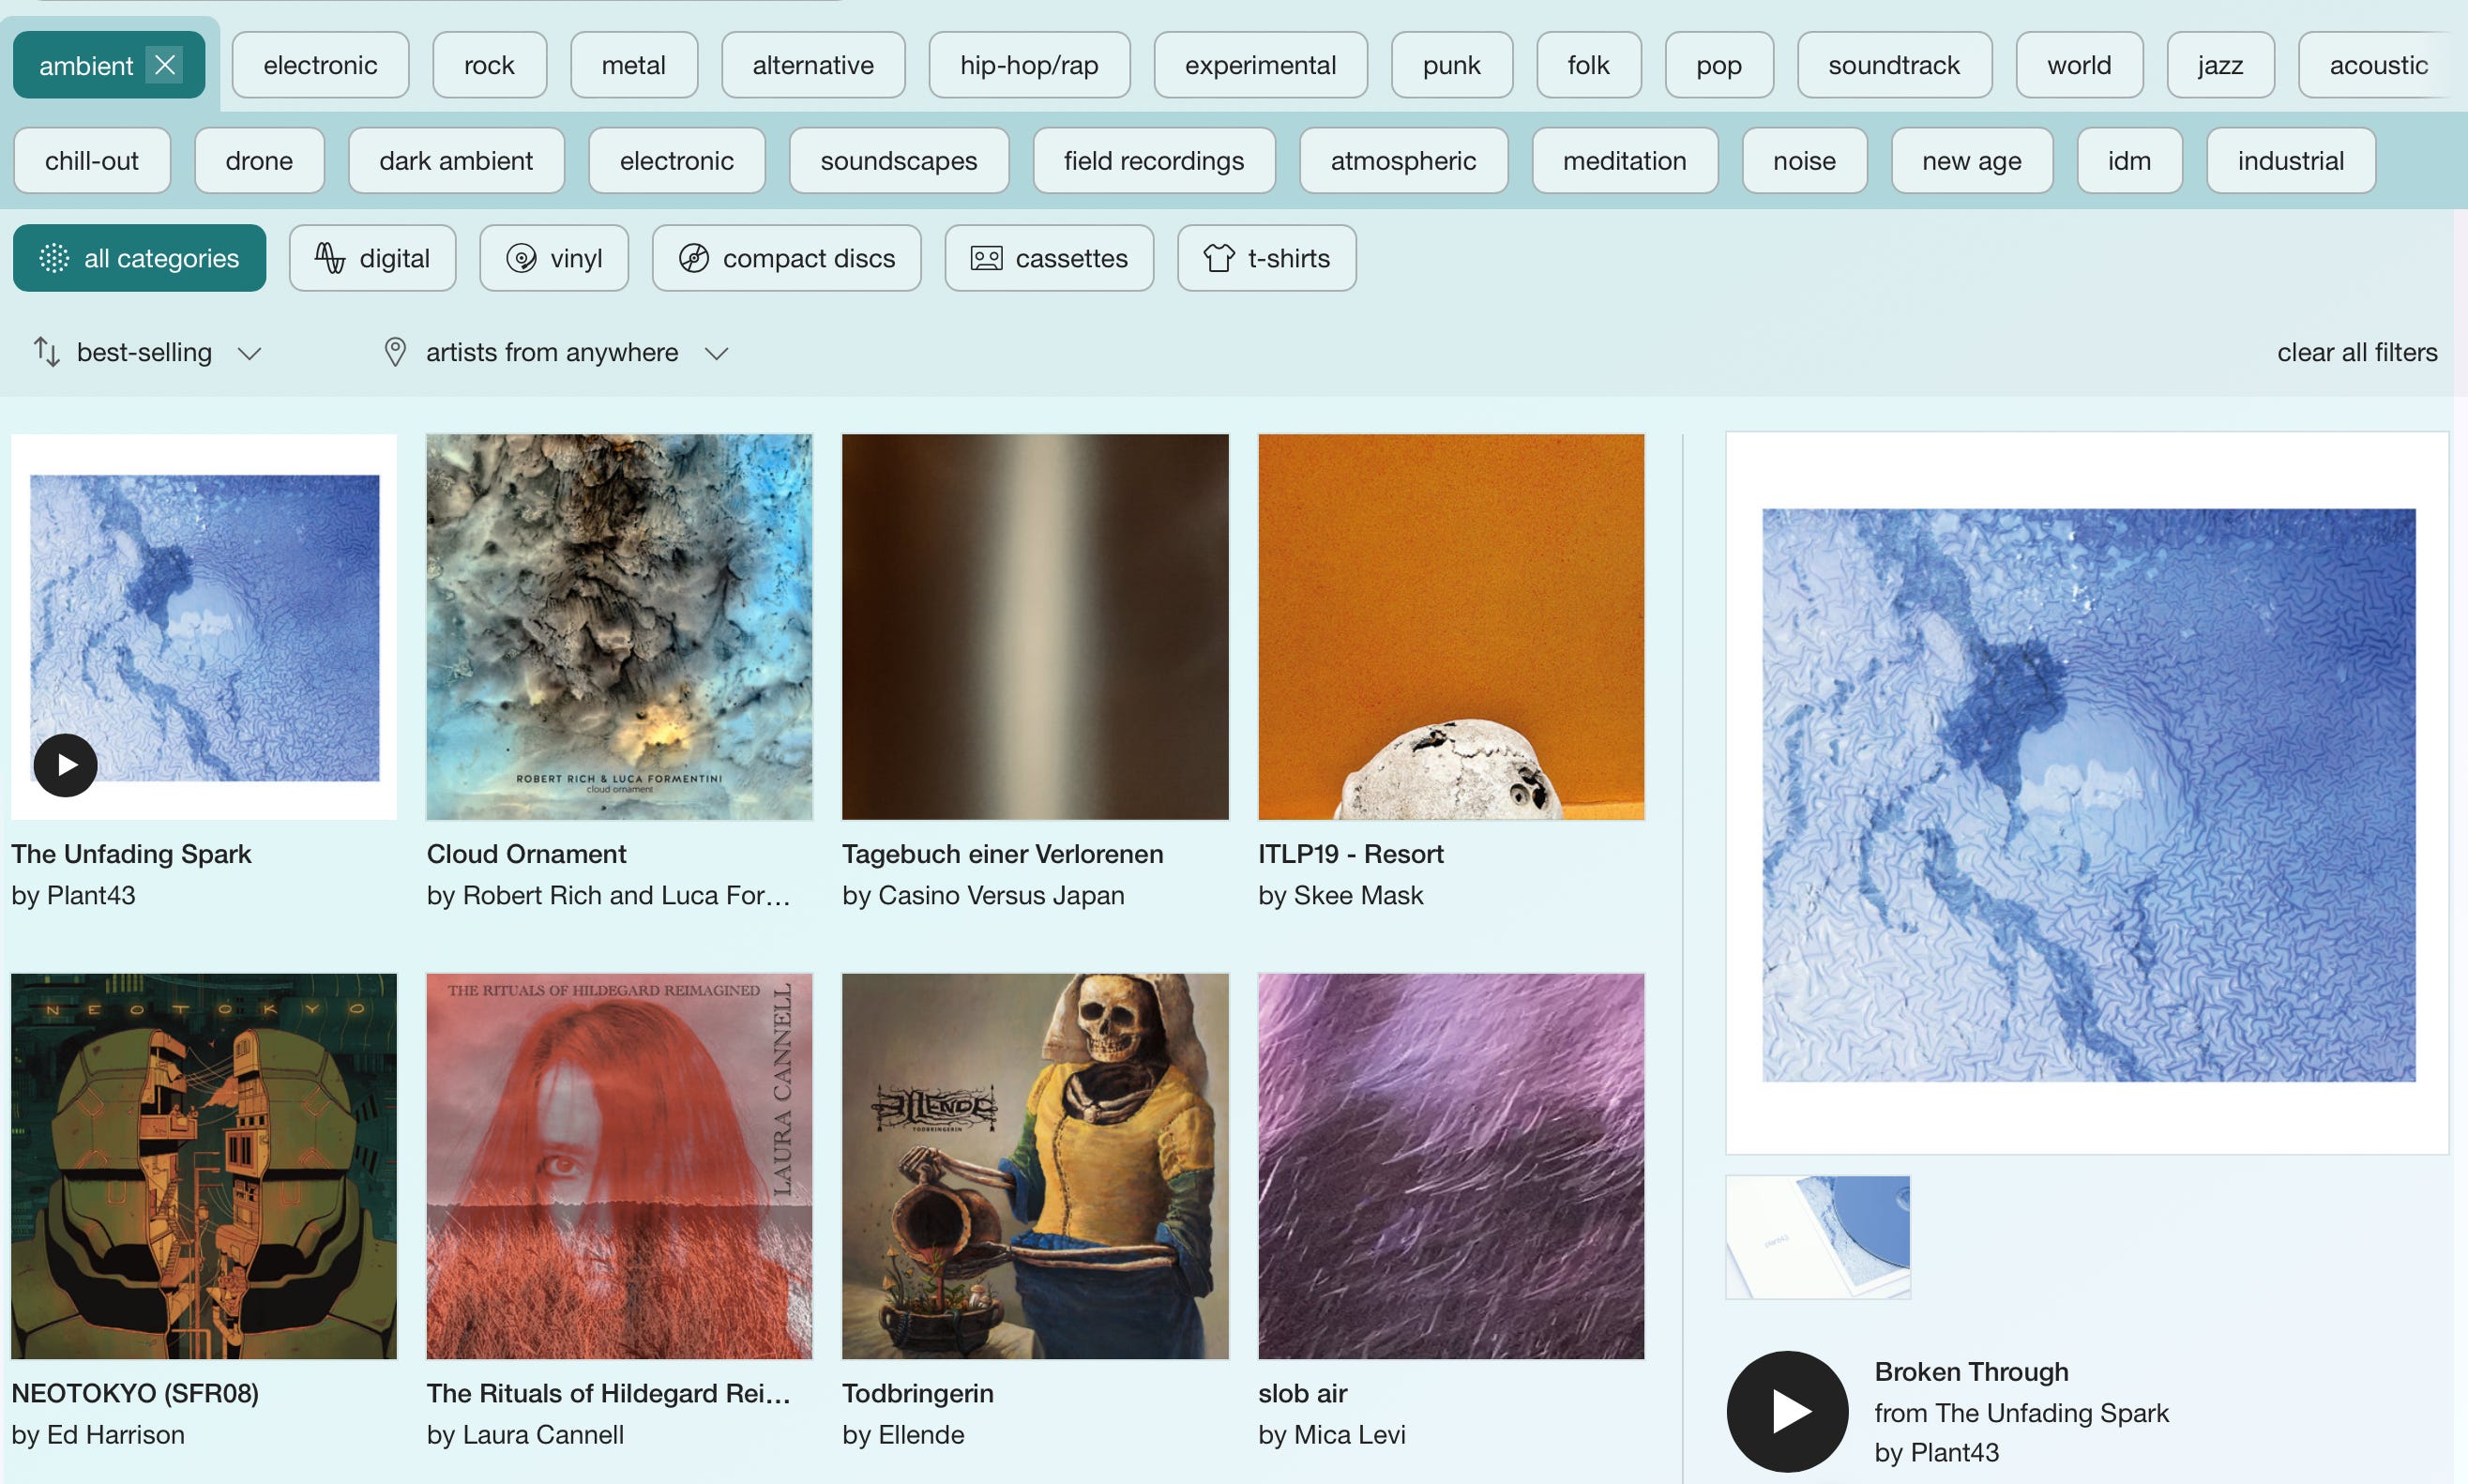Open the artists from anywhere location menu

pyautogui.click(x=552, y=352)
